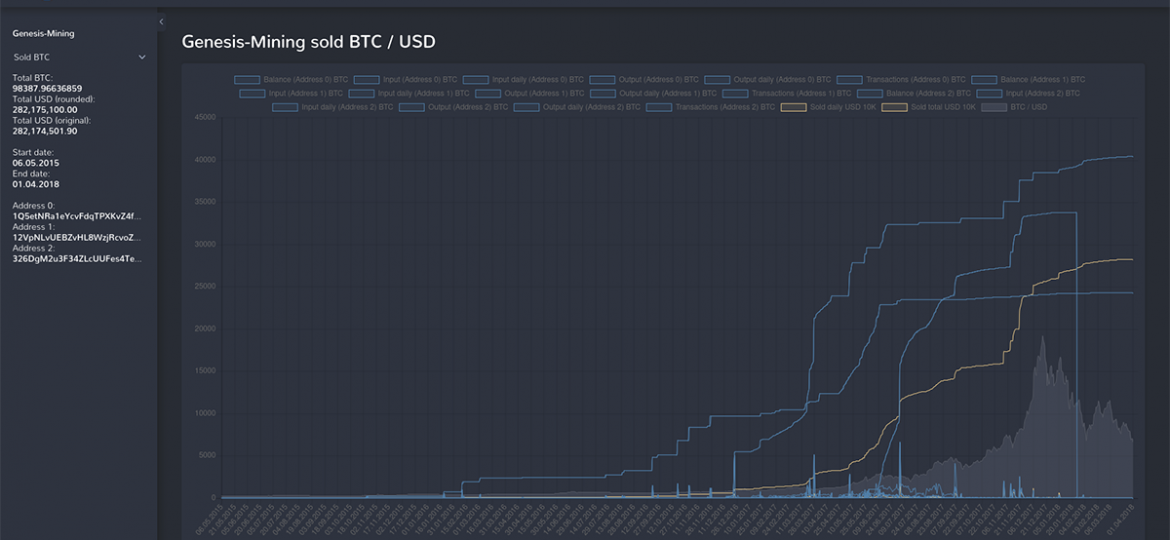Hide Input (Address 2) BTC series
The height and width of the screenshot is (540, 1170).
(x=1028, y=93)
